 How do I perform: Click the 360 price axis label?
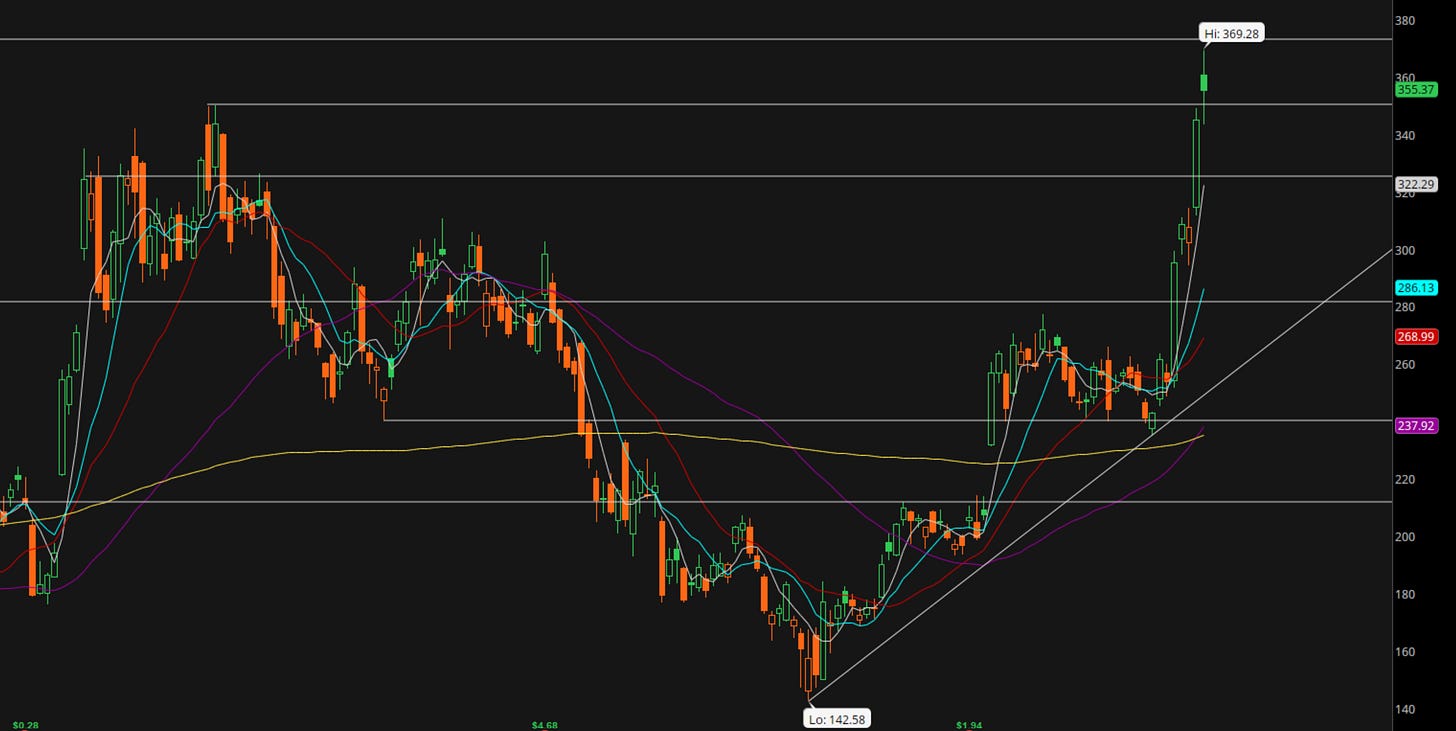click(1405, 78)
